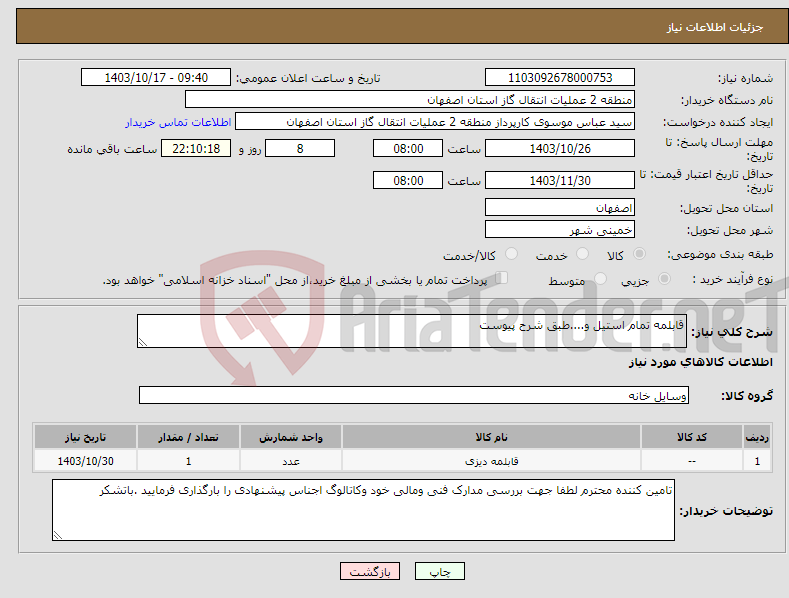This screenshot has width=789, height=598.
Task: Click the چاپ print button
Action: (439, 571)
